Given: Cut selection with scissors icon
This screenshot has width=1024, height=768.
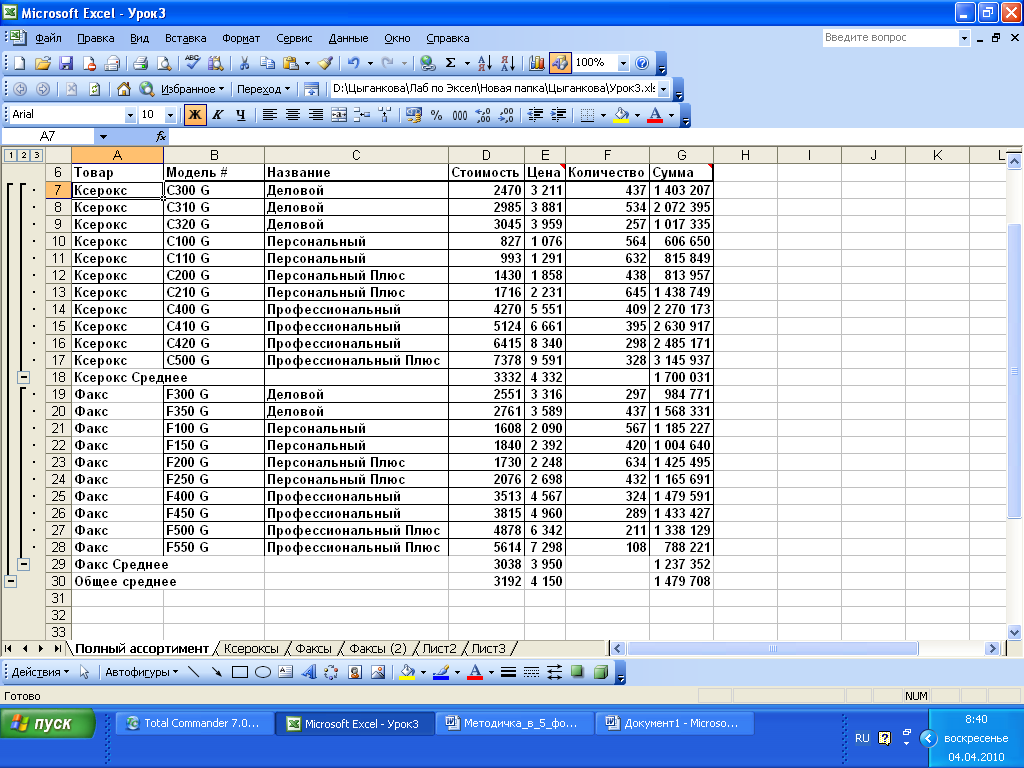Looking at the screenshot, I should tap(244, 63).
